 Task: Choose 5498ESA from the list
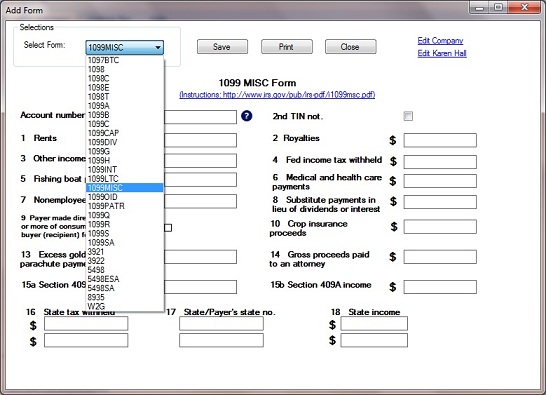124,279
